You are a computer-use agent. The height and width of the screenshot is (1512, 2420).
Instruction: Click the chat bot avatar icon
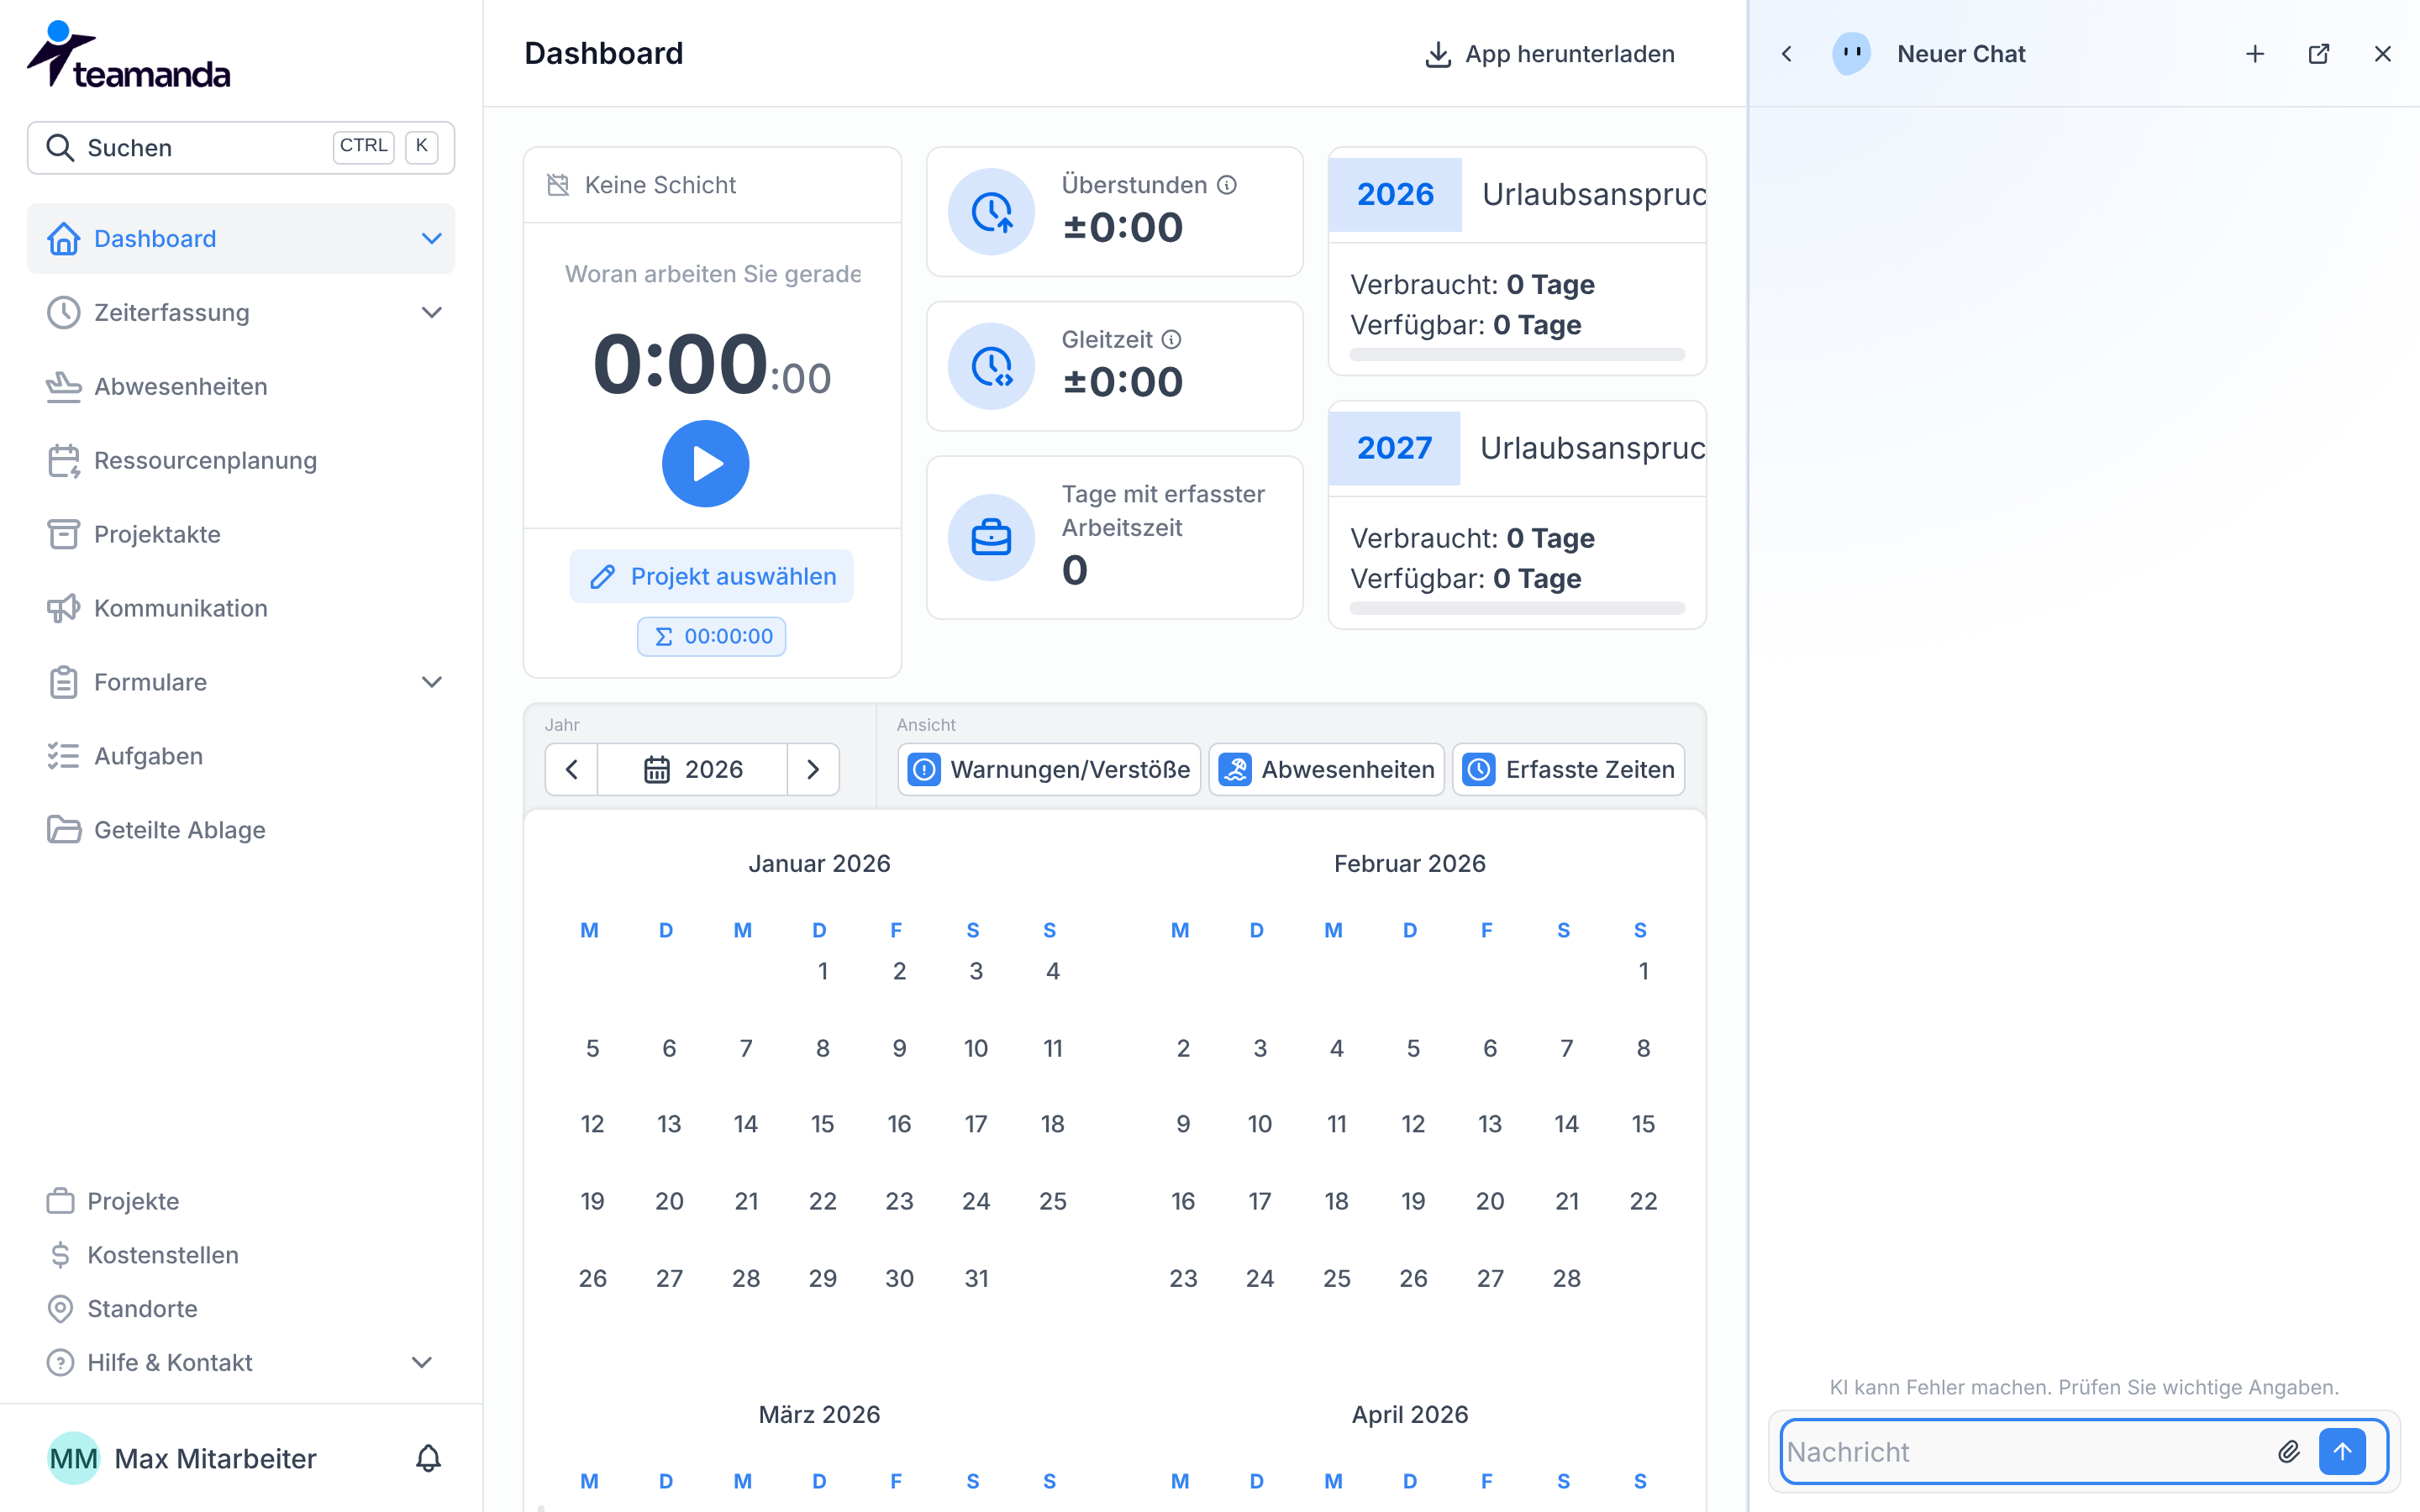pyautogui.click(x=1851, y=54)
